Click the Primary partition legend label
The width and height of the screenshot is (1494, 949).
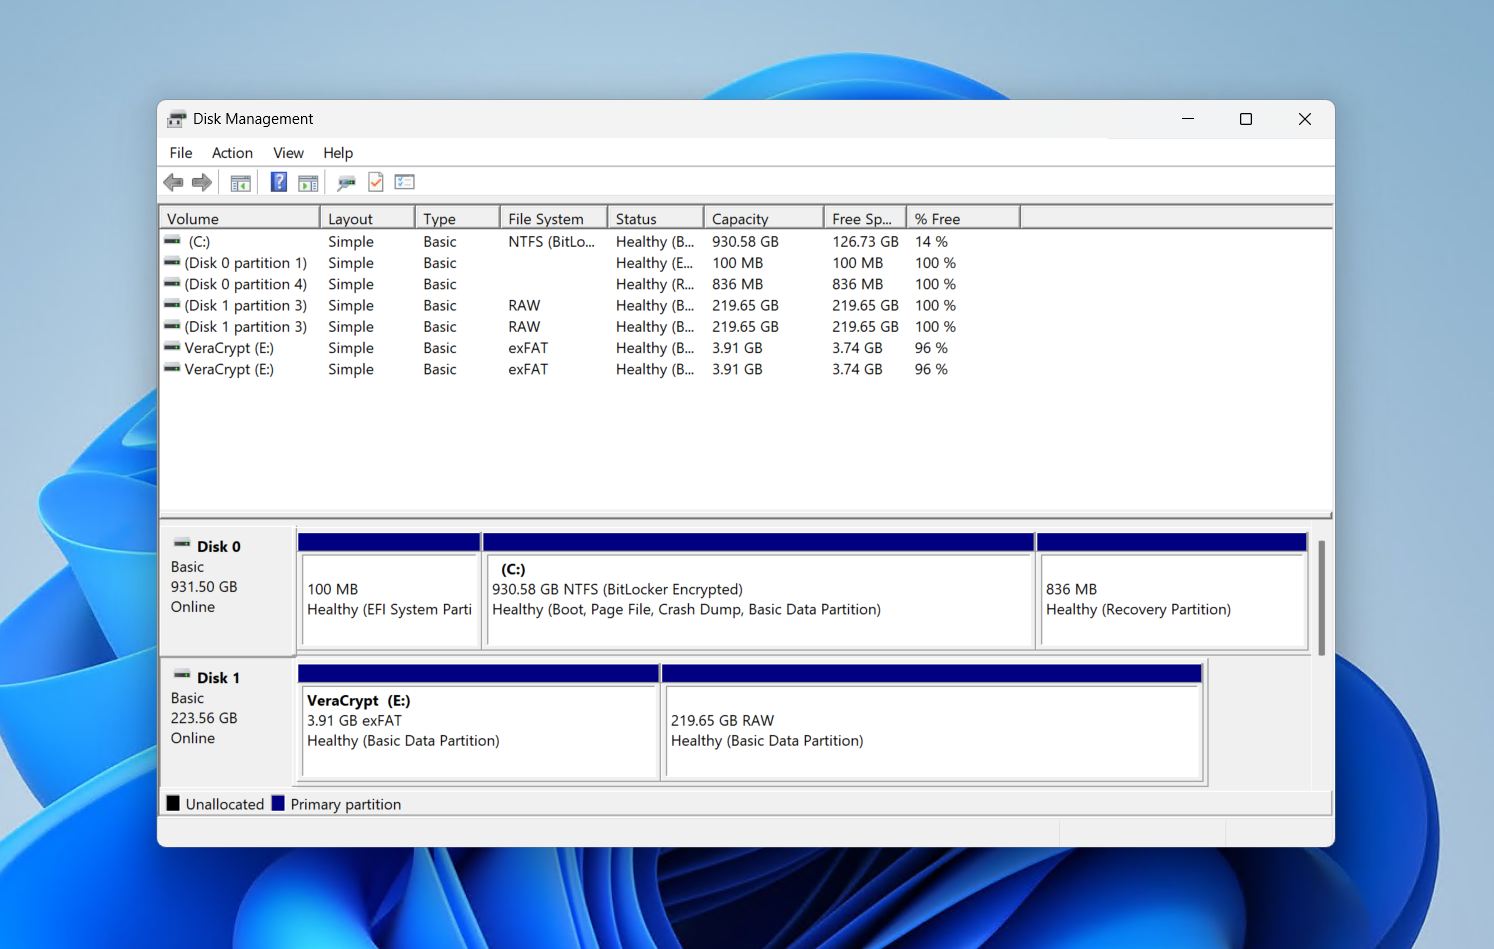coord(346,804)
